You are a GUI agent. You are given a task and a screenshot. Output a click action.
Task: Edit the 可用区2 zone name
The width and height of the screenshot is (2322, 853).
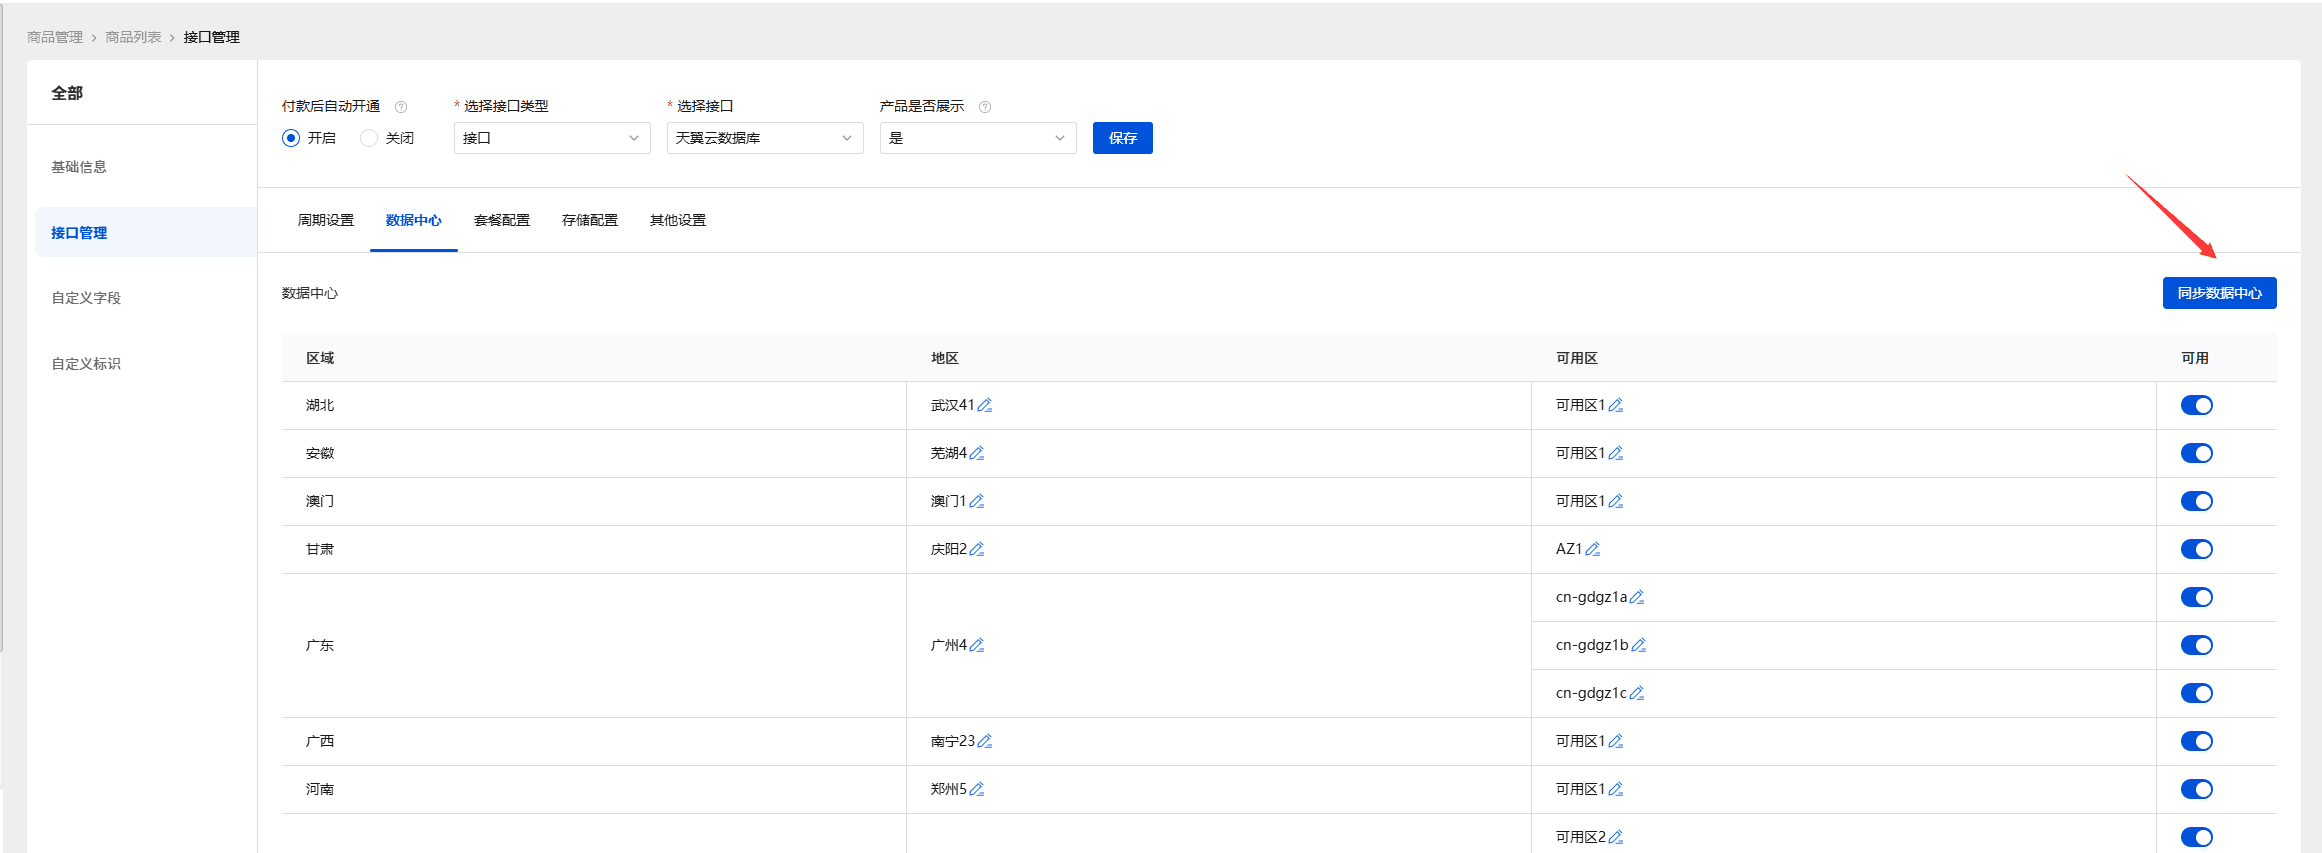(1616, 837)
